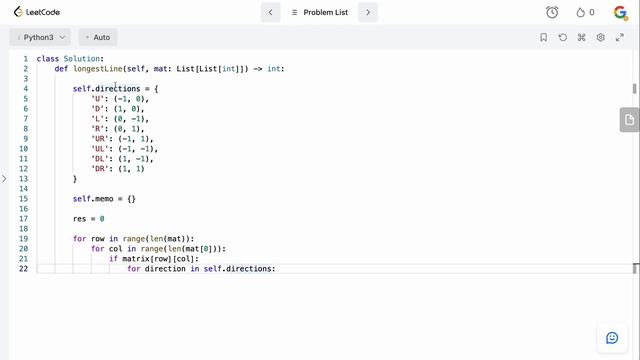This screenshot has height=360, width=640.
Task: Click line number 13 in gutter
Action: coord(24,179)
